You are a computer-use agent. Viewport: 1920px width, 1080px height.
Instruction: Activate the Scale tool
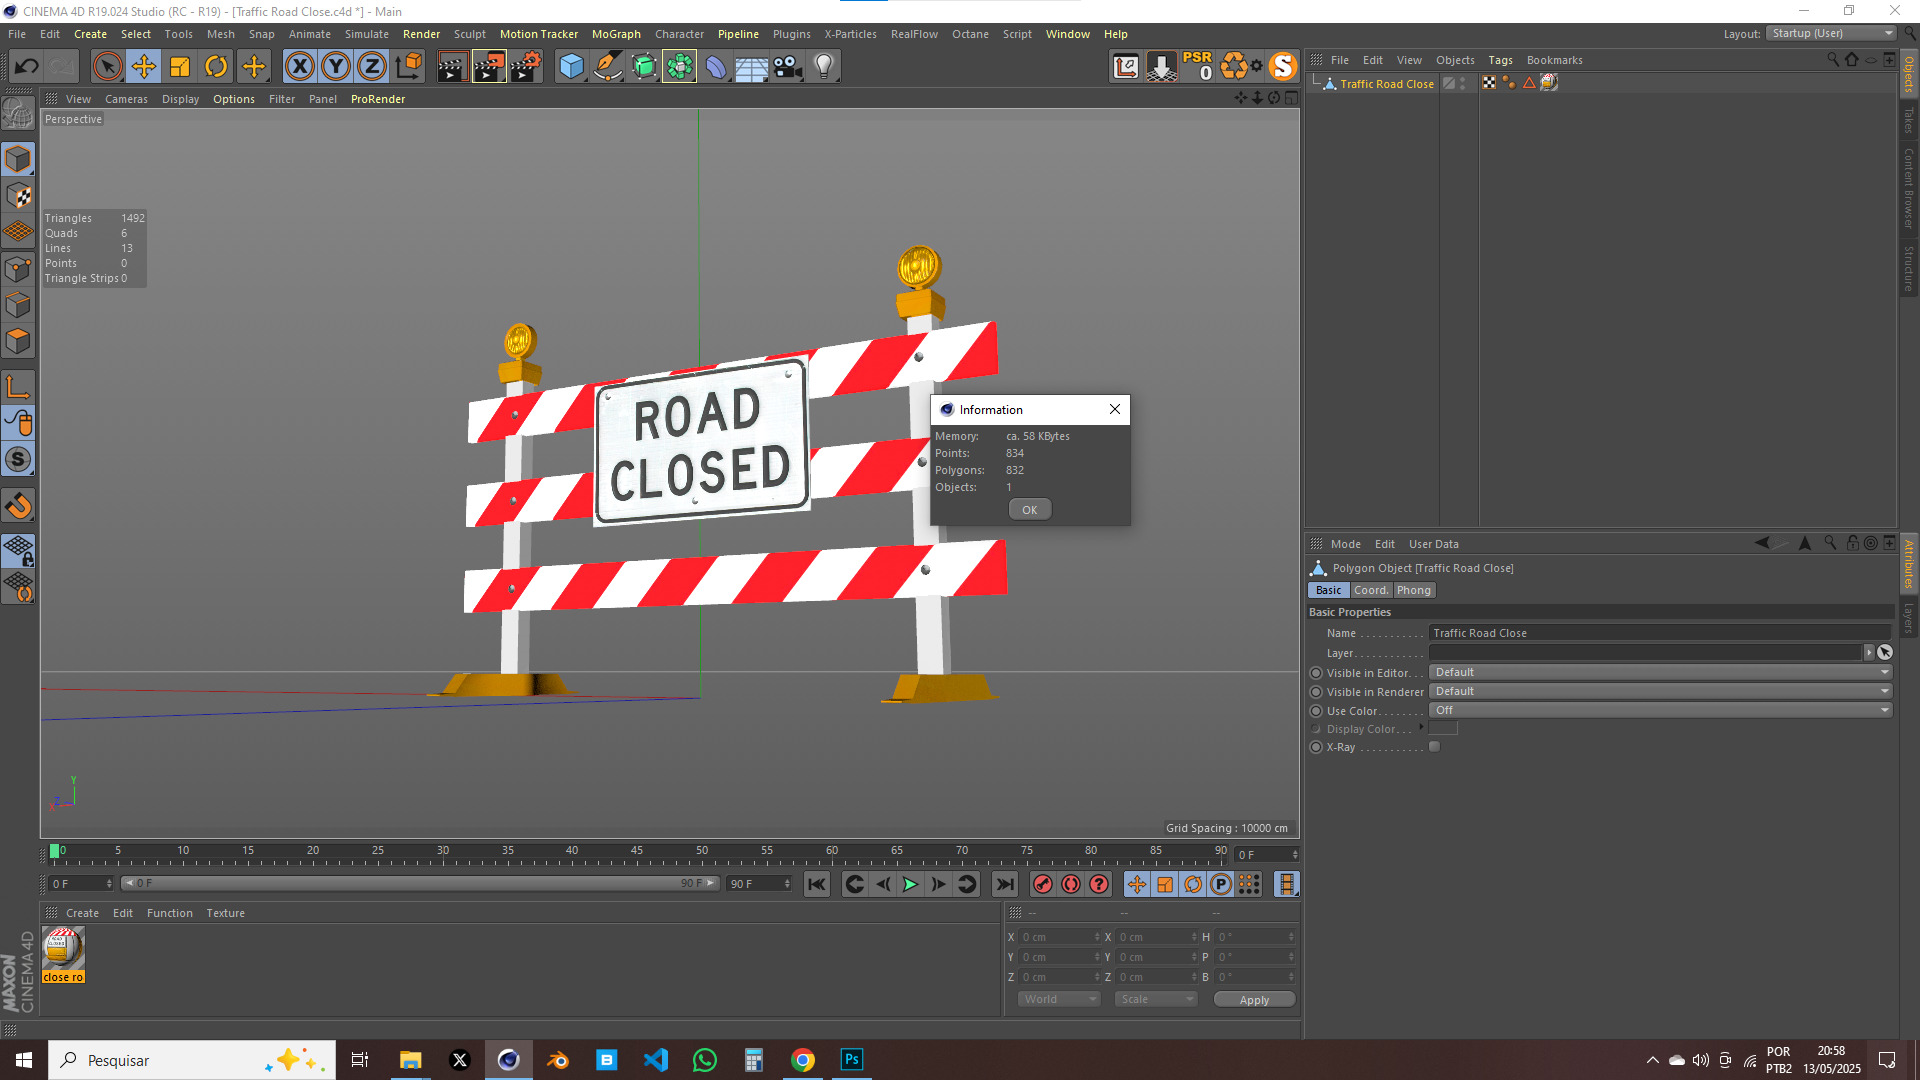pyautogui.click(x=180, y=67)
